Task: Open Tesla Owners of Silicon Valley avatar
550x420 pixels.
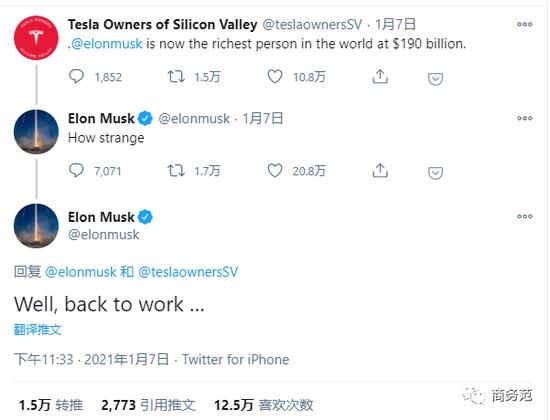Action: point(36,38)
